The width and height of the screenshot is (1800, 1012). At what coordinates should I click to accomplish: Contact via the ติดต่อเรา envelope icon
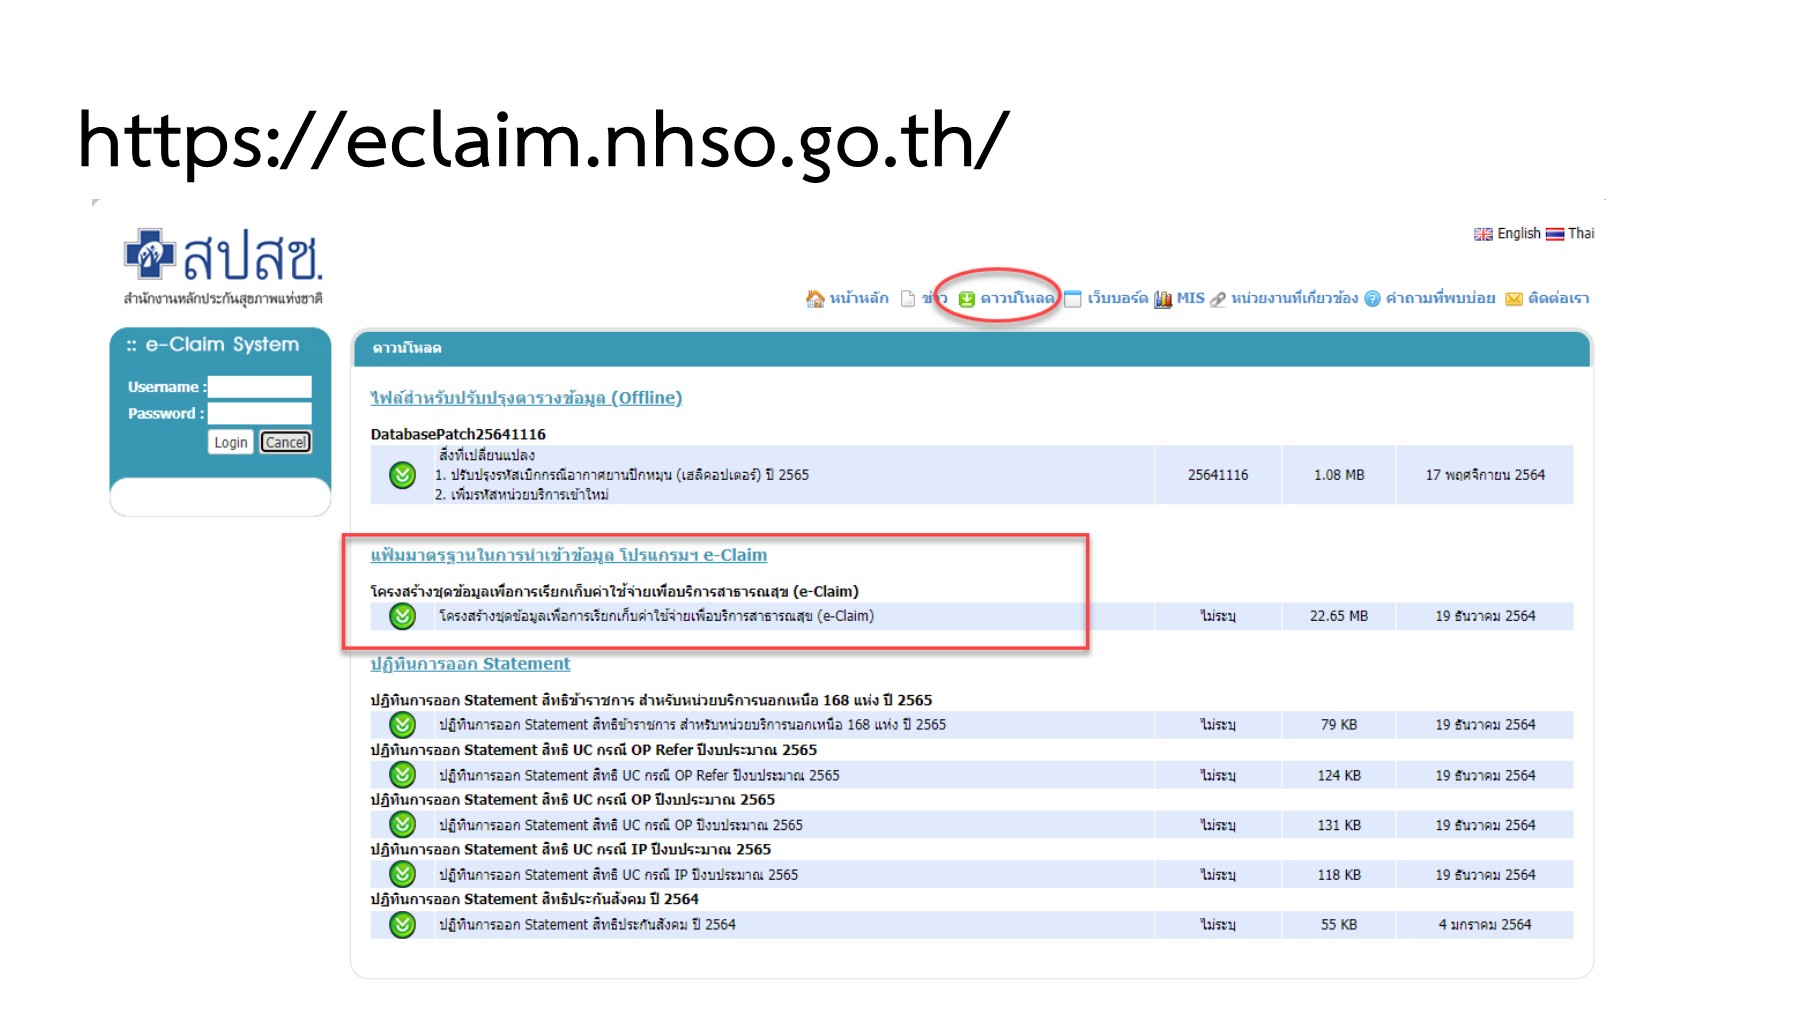1514,297
